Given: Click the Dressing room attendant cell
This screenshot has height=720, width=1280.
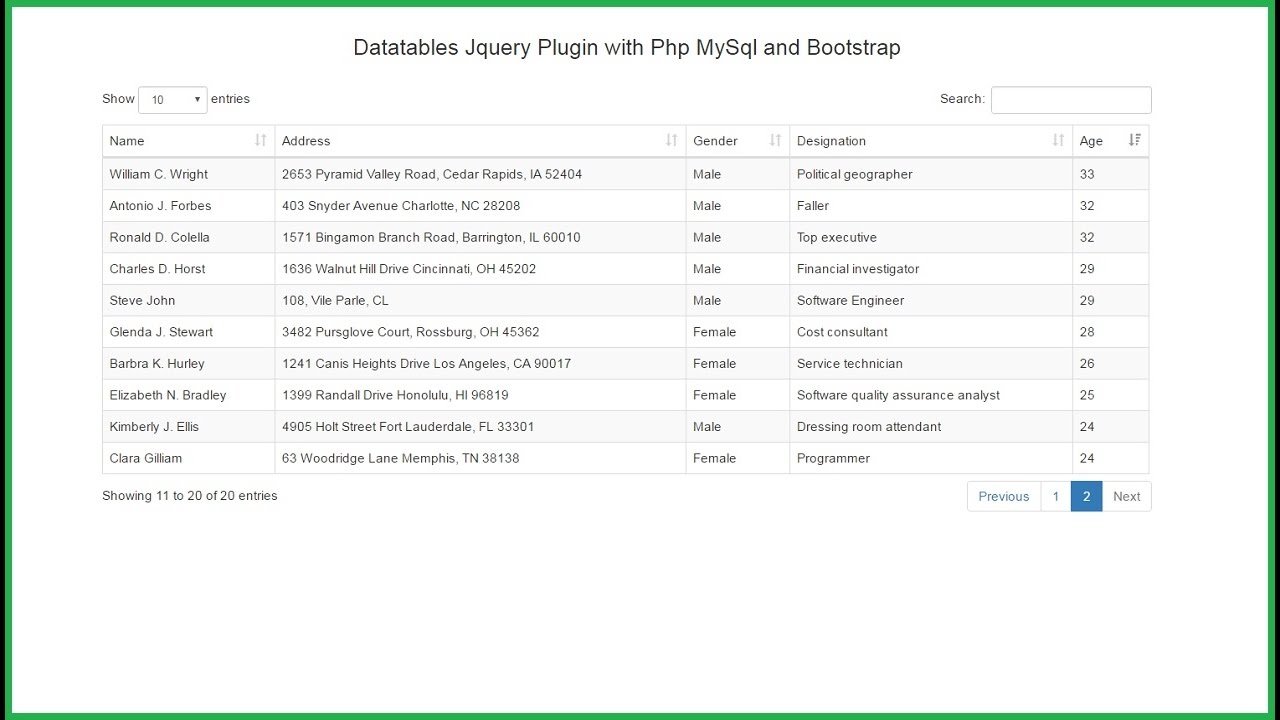Looking at the screenshot, I should tap(868, 427).
